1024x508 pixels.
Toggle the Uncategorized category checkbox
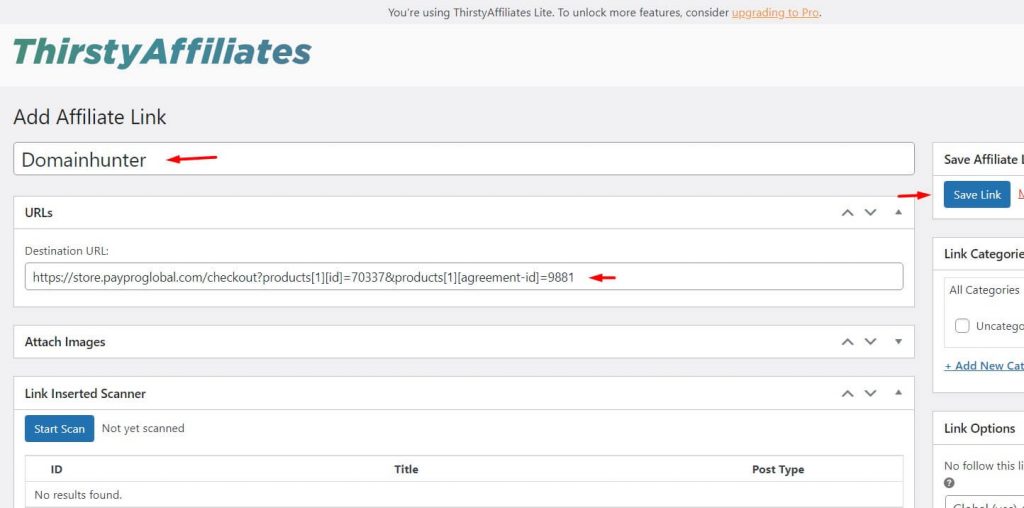(x=962, y=326)
